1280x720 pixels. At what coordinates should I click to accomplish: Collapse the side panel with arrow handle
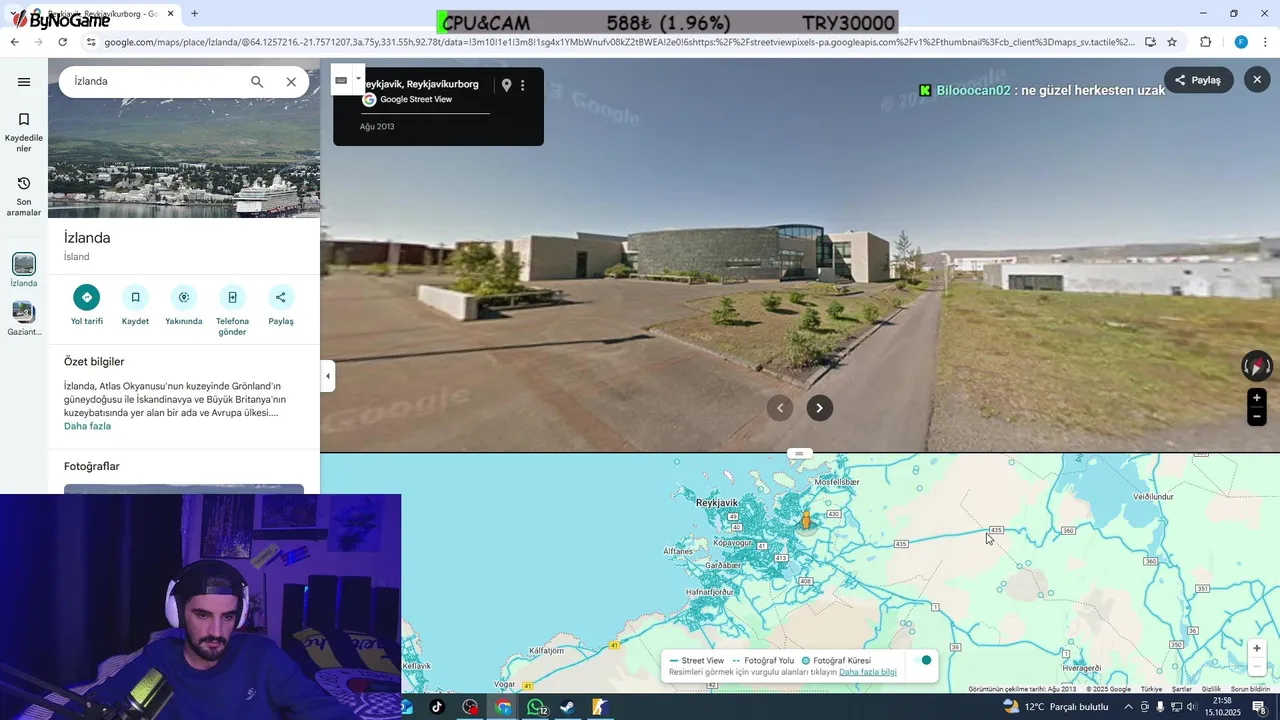(x=328, y=377)
